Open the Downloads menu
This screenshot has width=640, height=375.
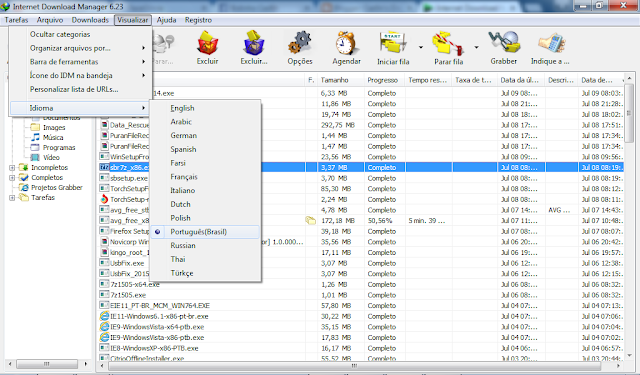[x=90, y=20]
